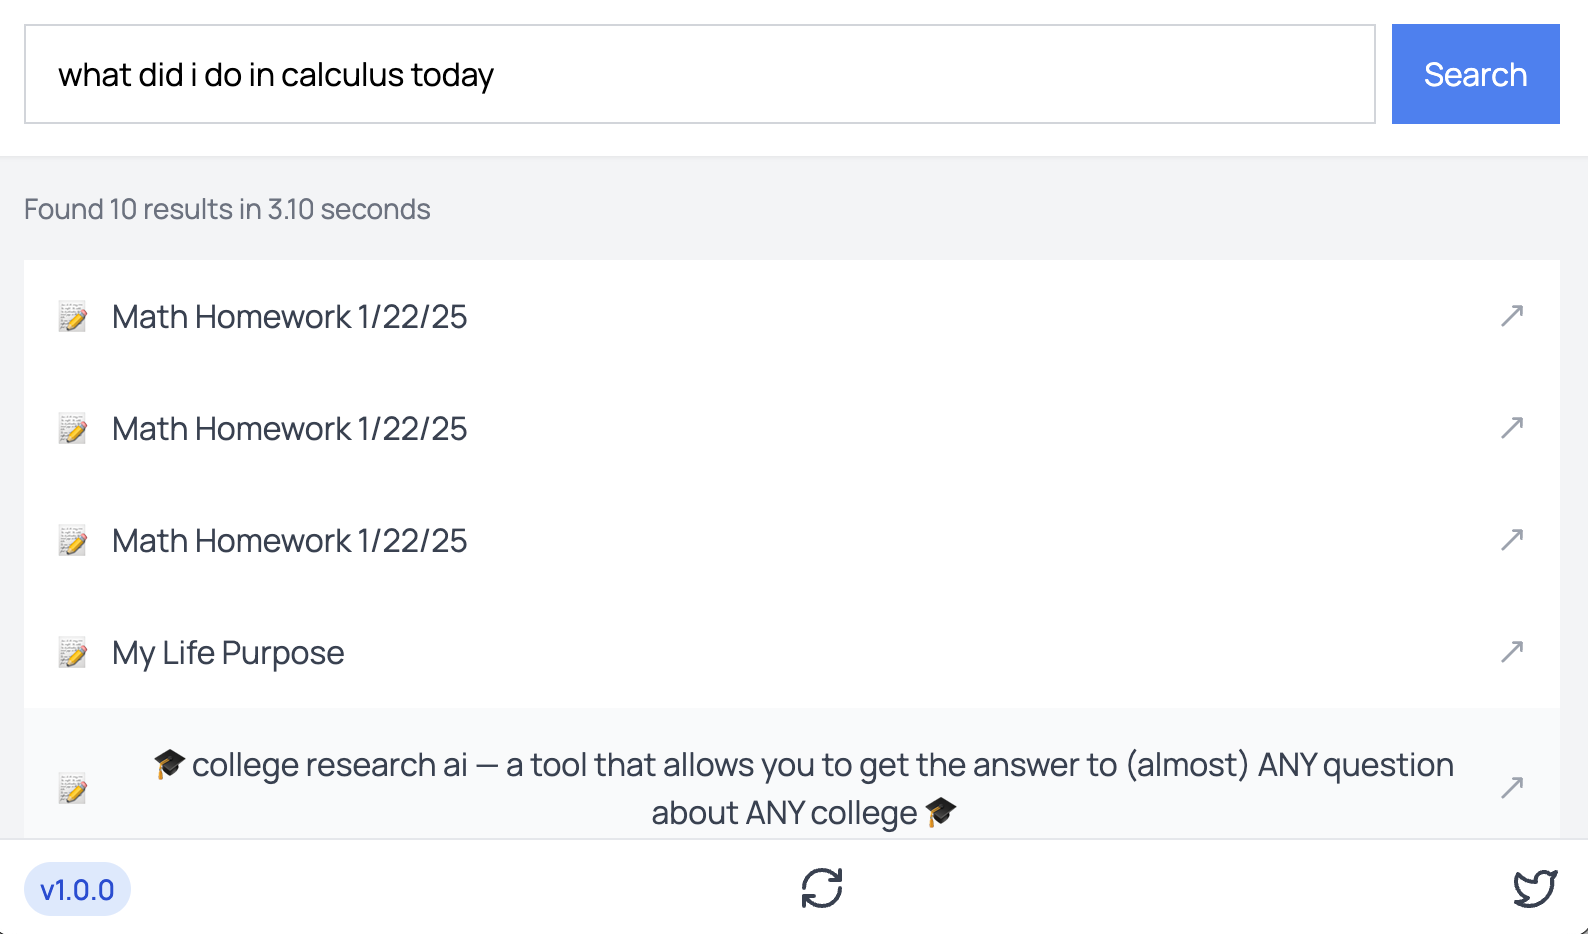Click the v1.0.0 version badge
The width and height of the screenshot is (1588, 934).
tap(77, 889)
